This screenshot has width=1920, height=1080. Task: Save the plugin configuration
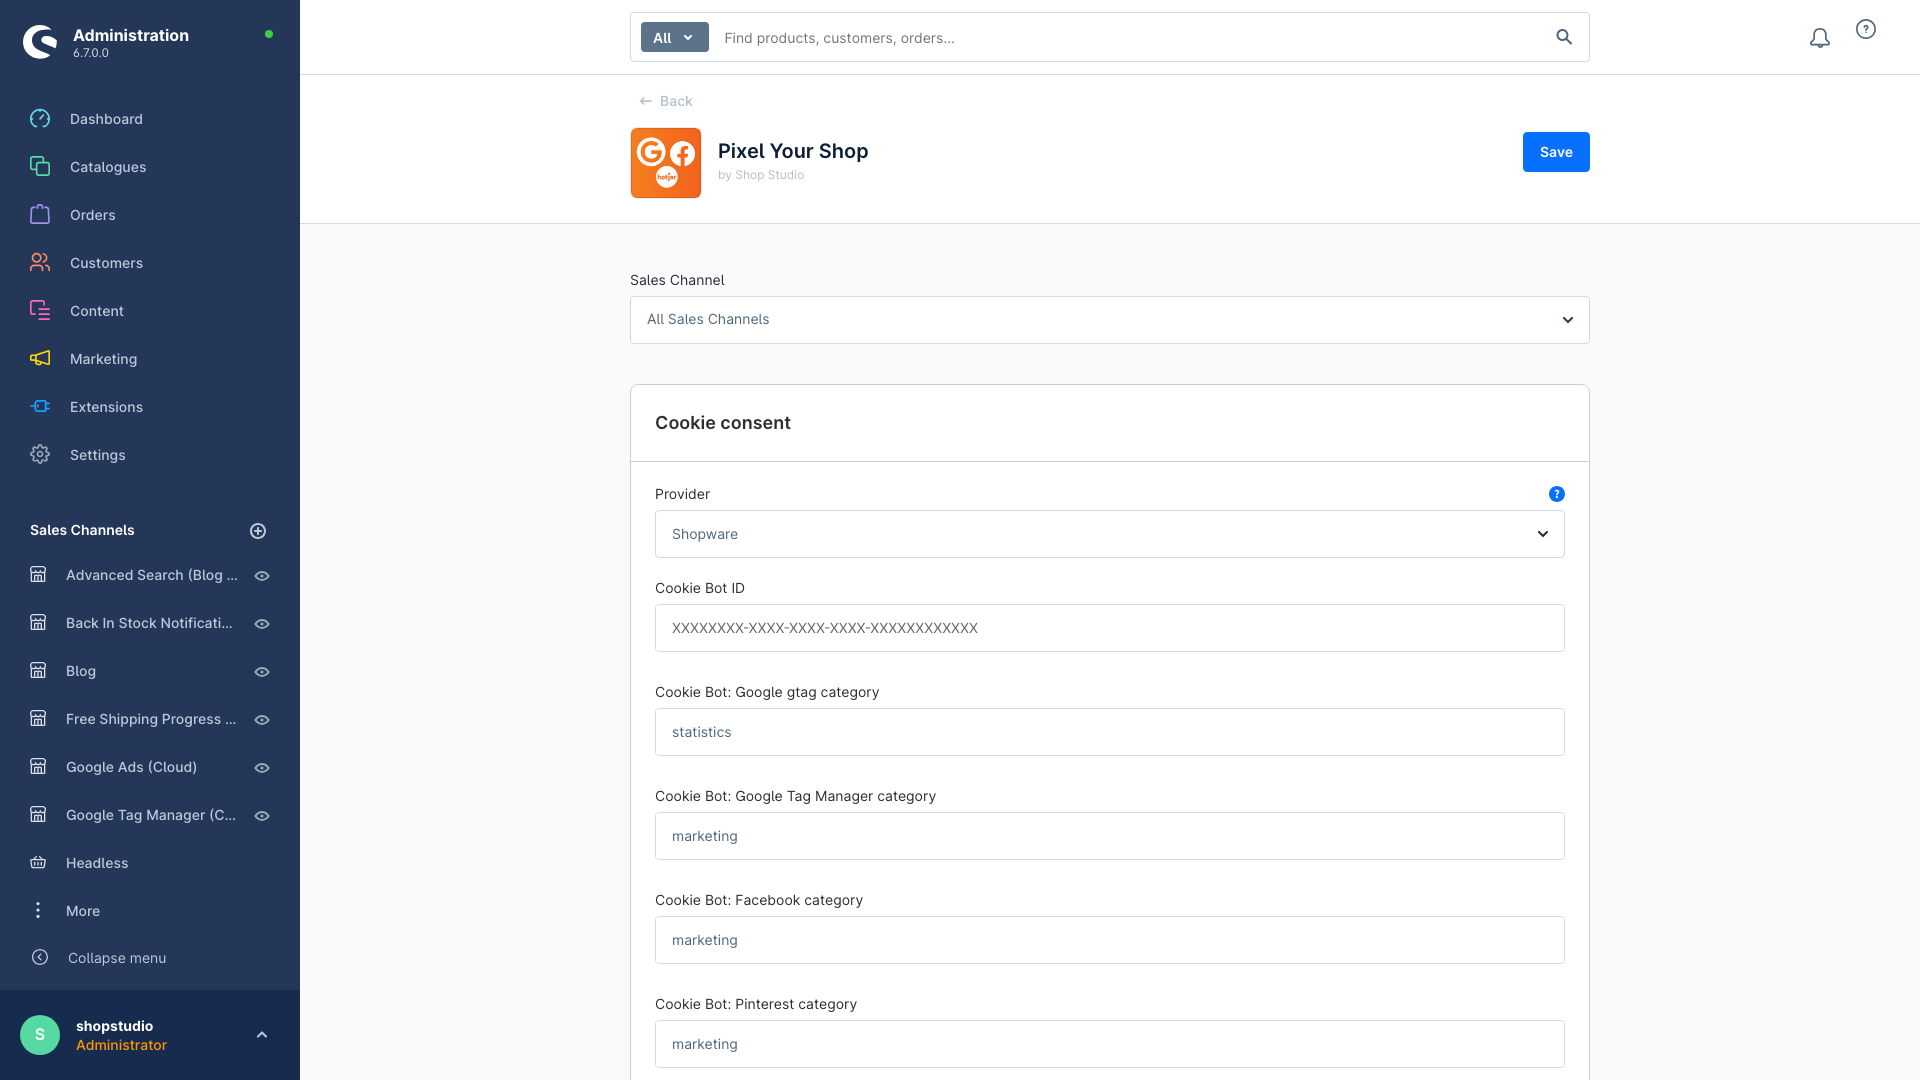click(x=1556, y=152)
